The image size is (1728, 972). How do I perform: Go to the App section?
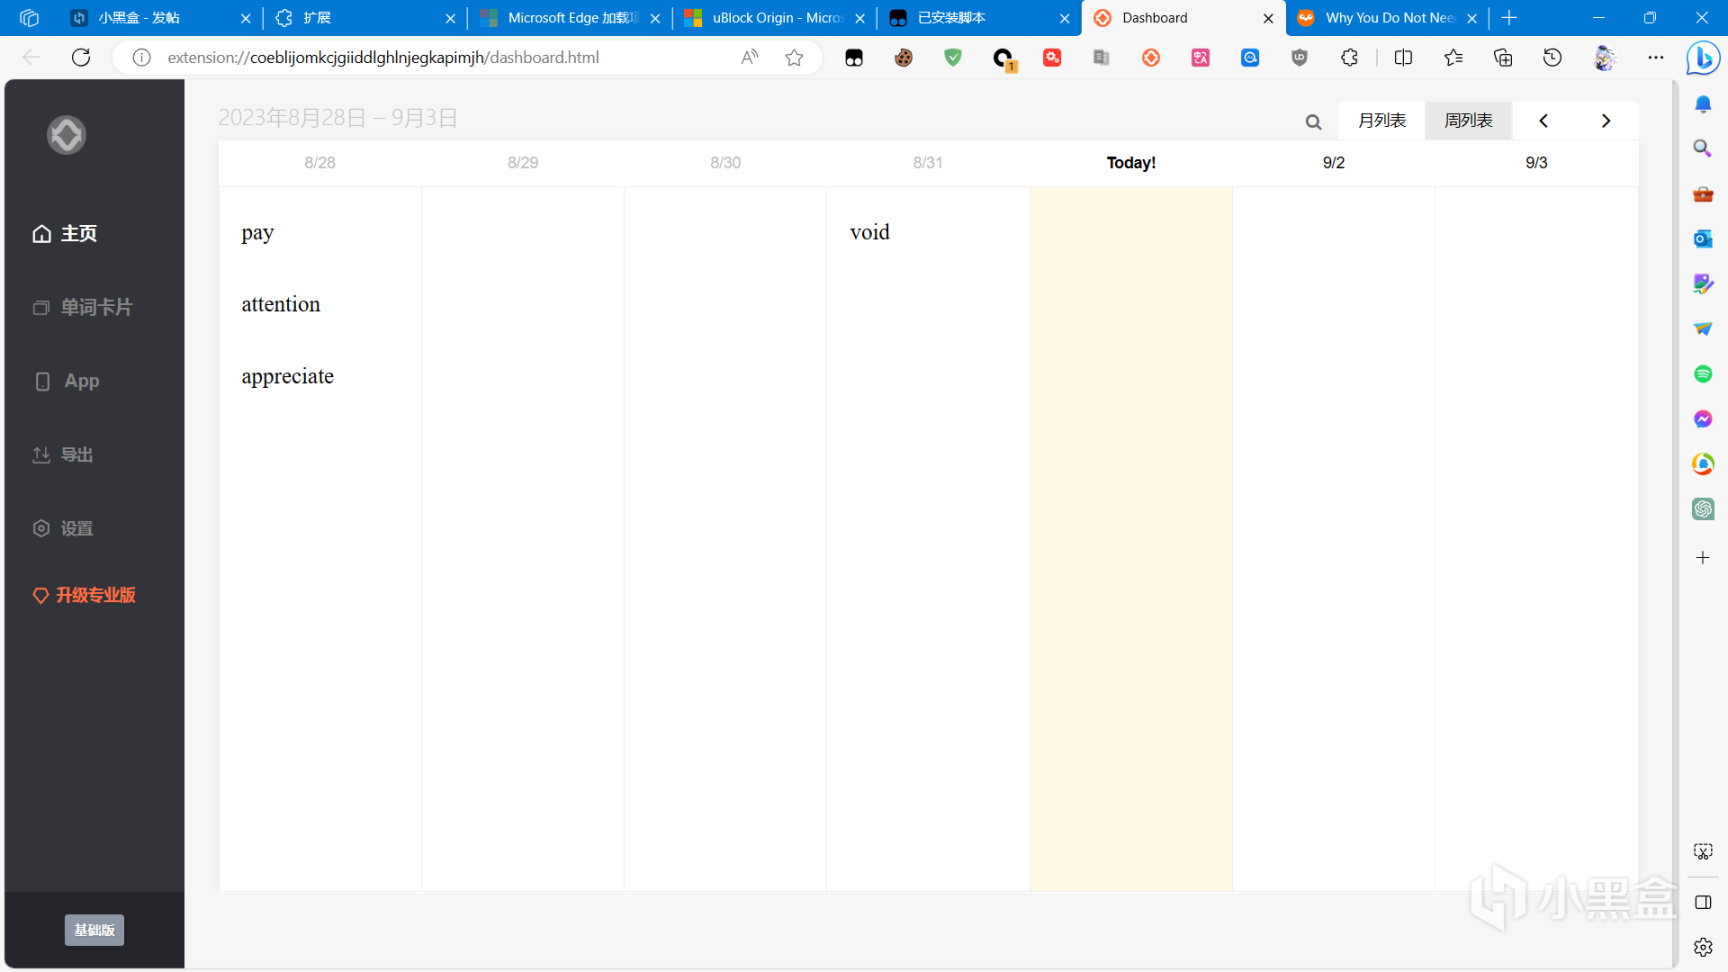(67, 381)
